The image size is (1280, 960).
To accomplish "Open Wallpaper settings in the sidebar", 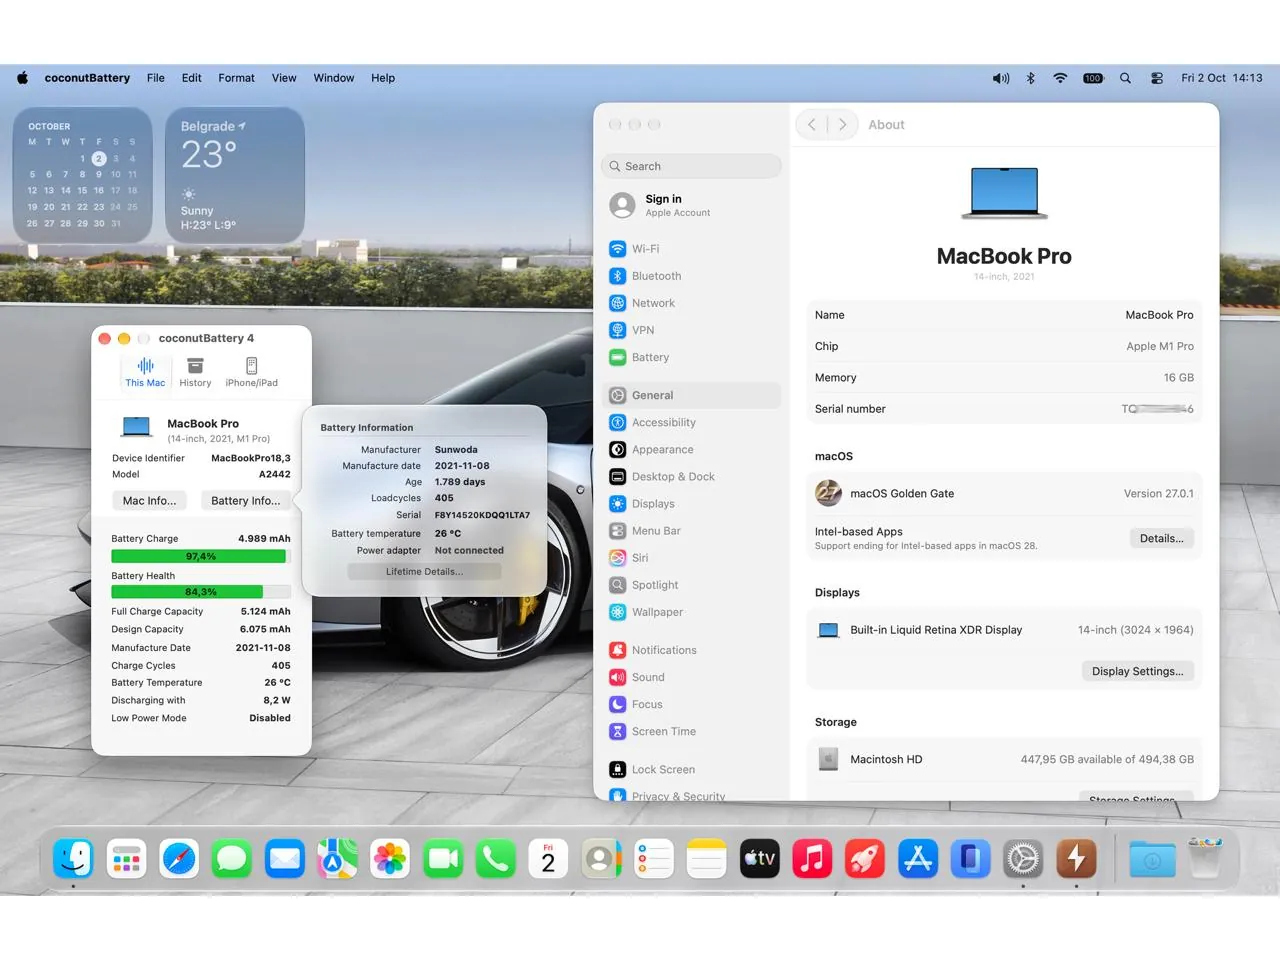I will (693, 612).
